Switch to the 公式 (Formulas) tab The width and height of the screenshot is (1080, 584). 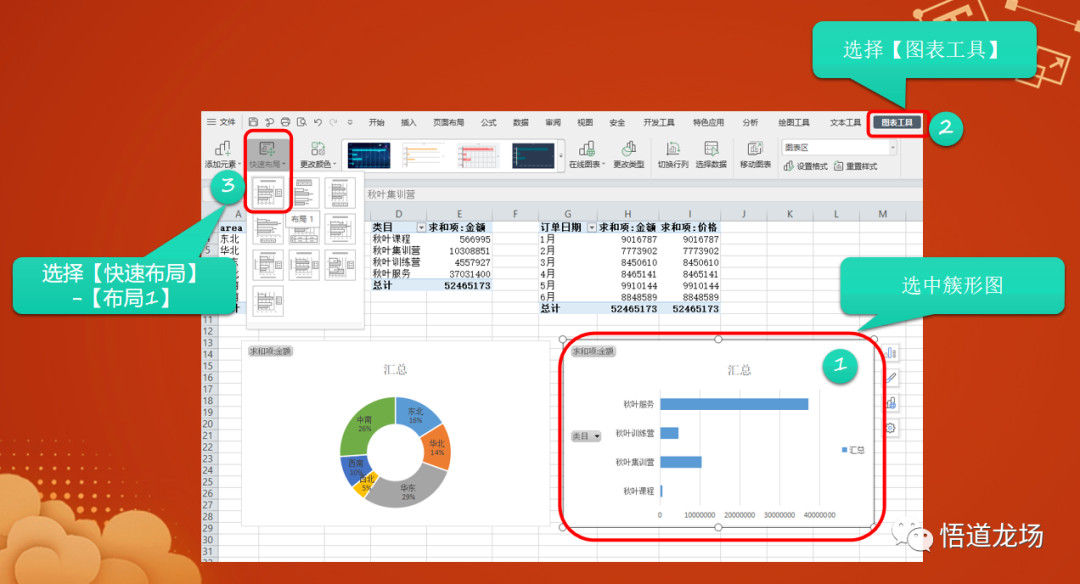[488, 123]
